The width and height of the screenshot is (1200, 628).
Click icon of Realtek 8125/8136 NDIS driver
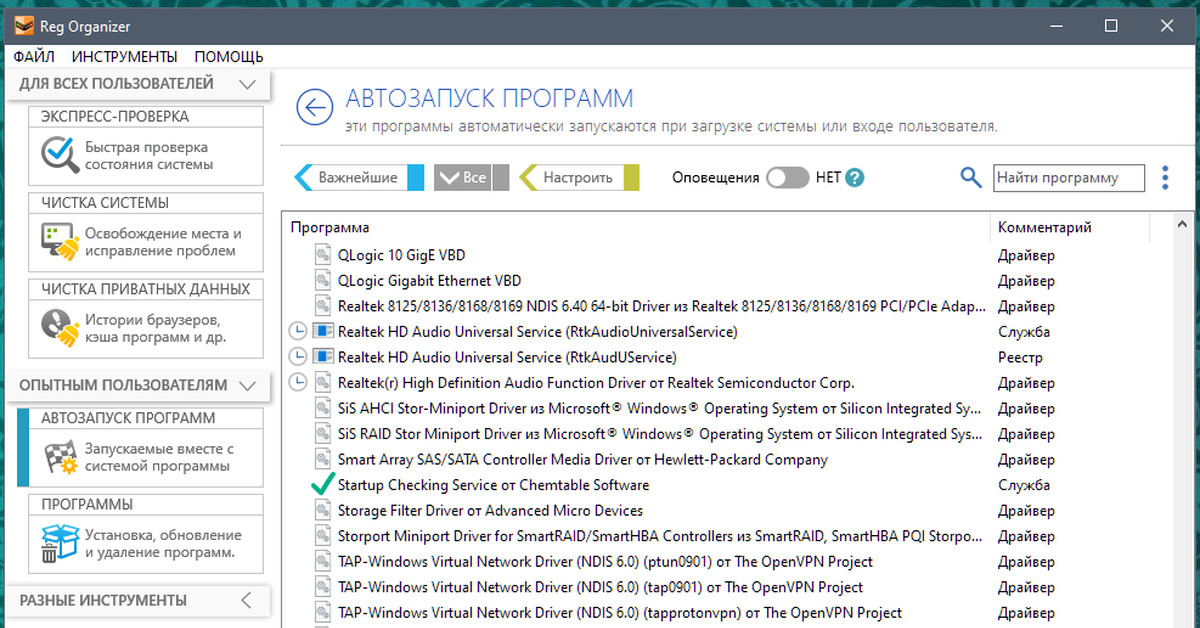click(x=322, y=305)
